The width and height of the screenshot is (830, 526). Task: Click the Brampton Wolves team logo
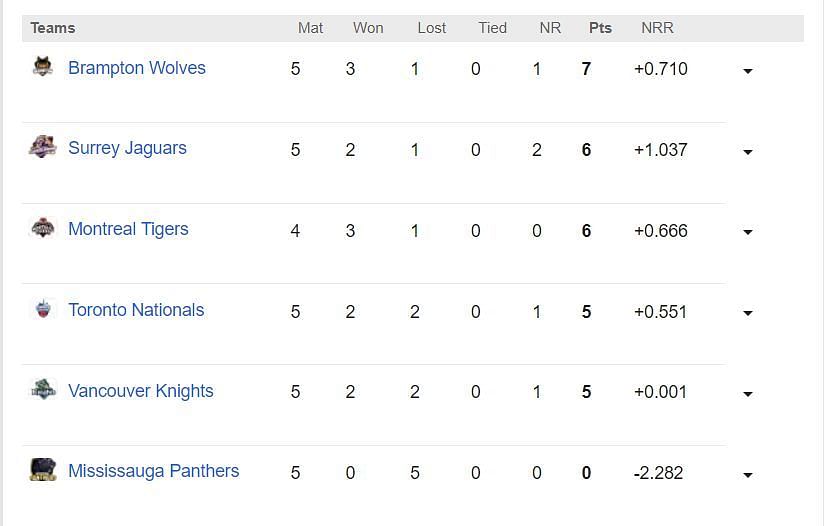coord(43,67)
